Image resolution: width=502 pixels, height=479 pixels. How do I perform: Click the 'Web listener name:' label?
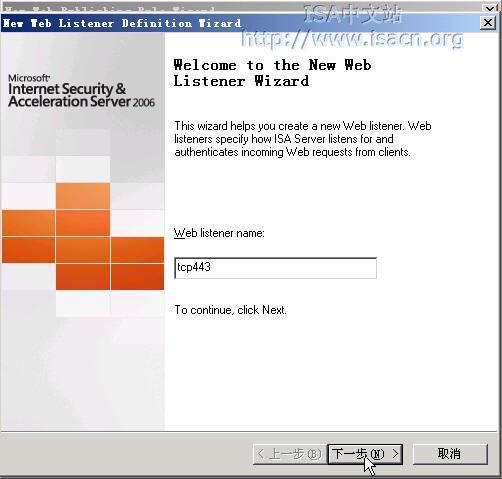click(x=219, y=233)
